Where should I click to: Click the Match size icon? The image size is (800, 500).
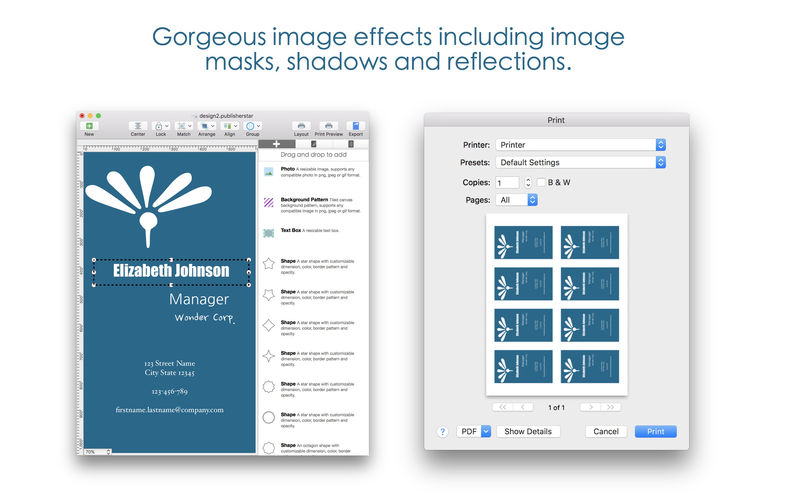click(x=181, y=126)
